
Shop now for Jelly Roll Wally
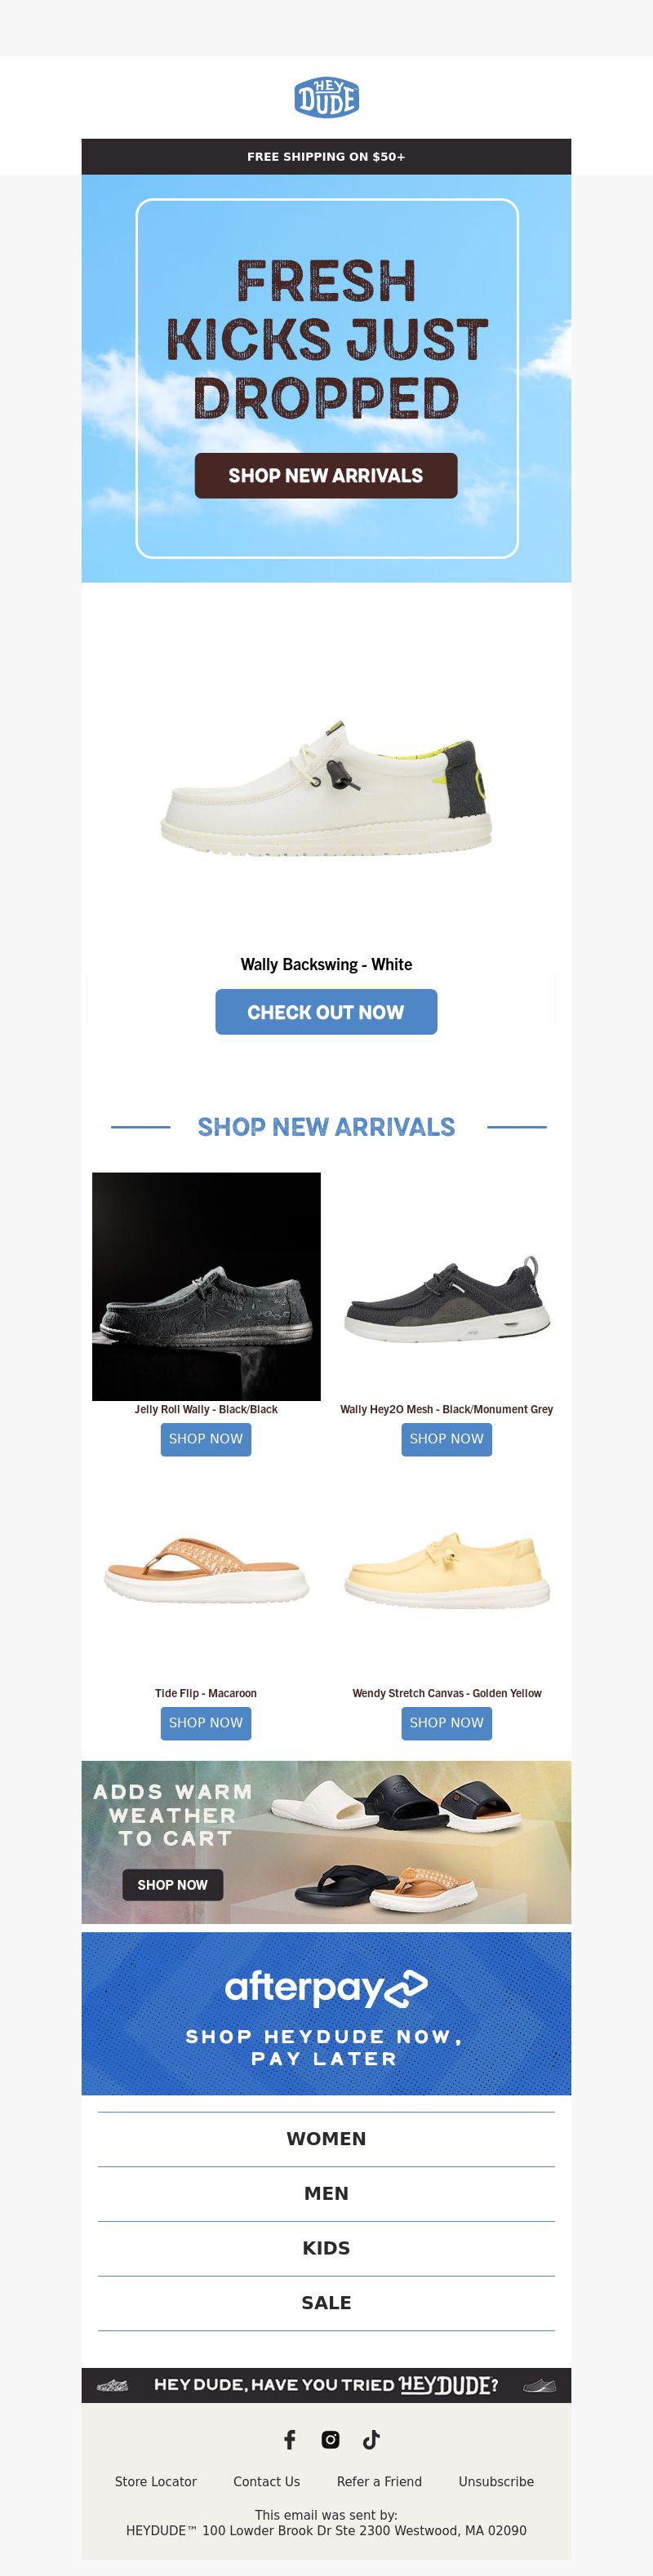pos(206,1439)
